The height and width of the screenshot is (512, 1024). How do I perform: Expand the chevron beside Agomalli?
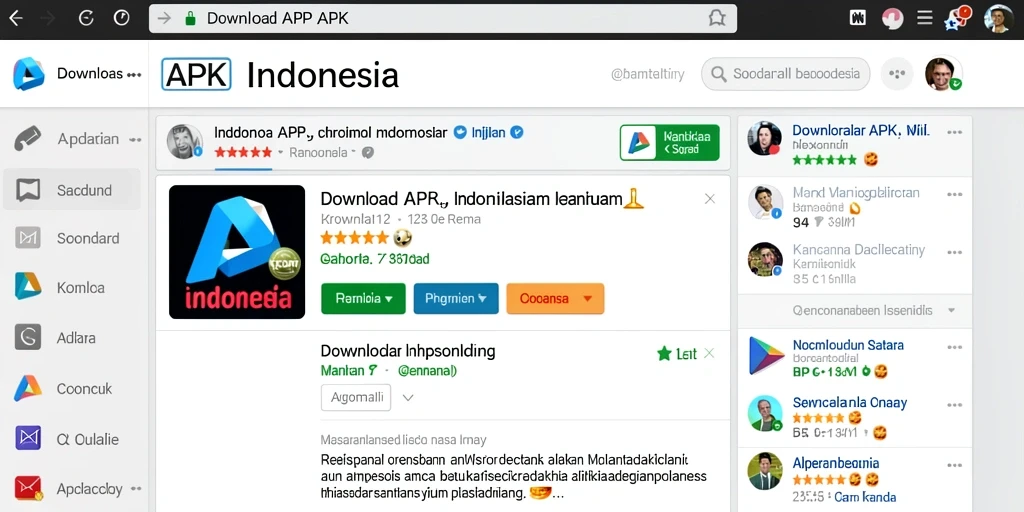[408, 397]
